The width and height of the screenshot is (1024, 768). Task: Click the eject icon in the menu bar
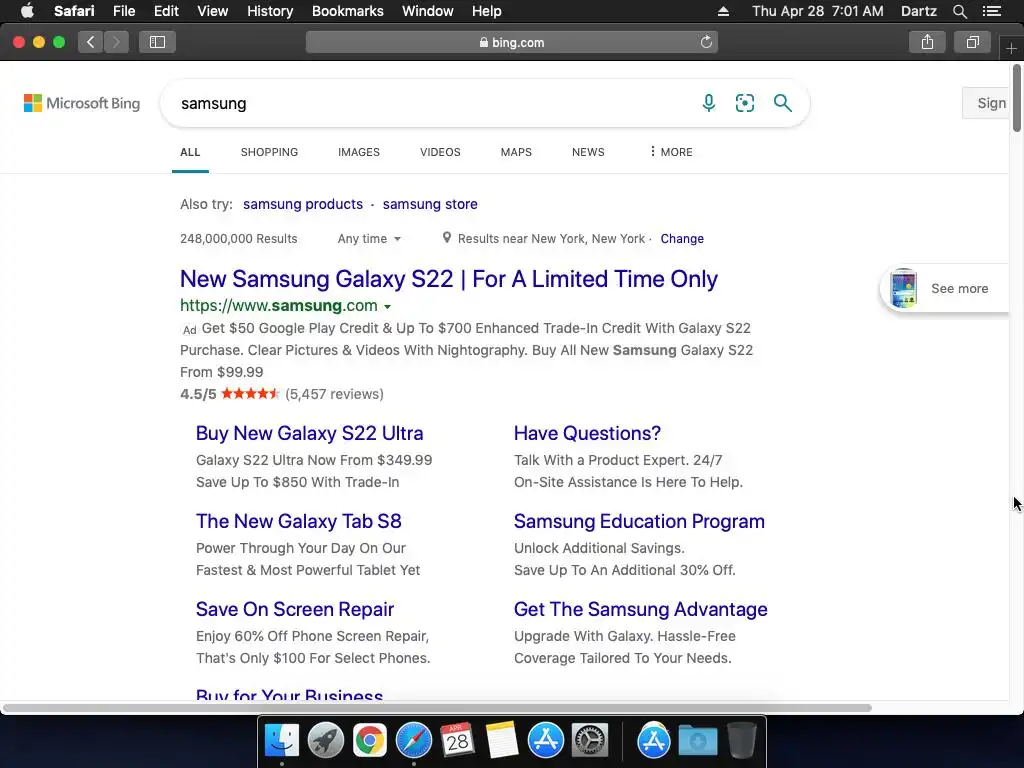[x=723, y=11]
